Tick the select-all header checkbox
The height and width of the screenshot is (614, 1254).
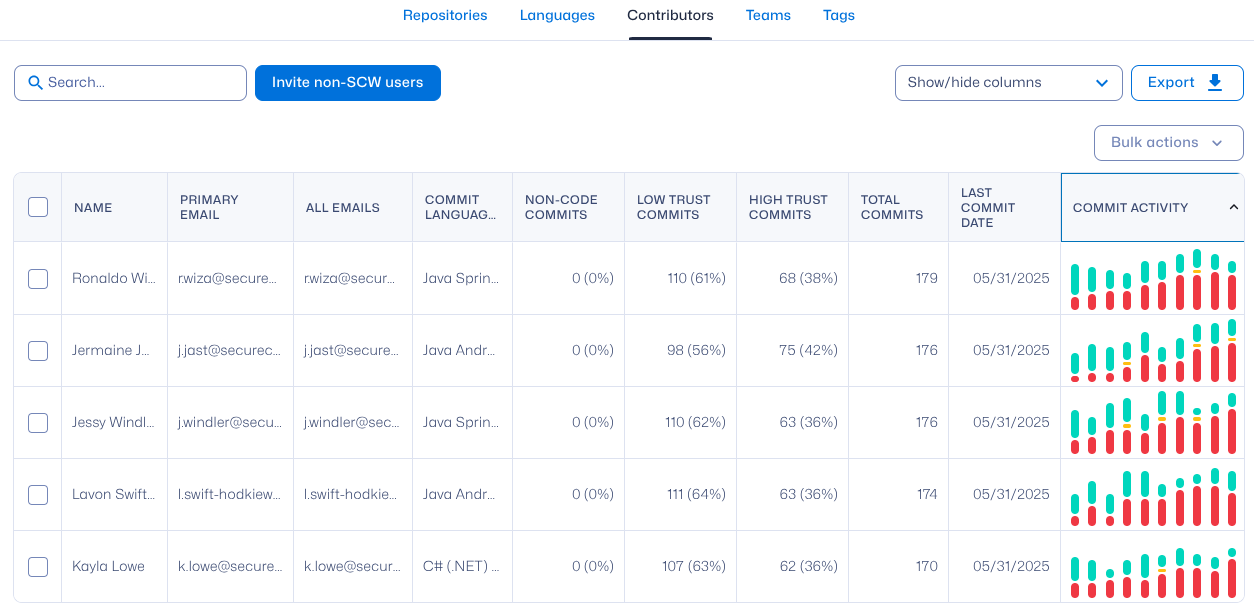point(38,207)
